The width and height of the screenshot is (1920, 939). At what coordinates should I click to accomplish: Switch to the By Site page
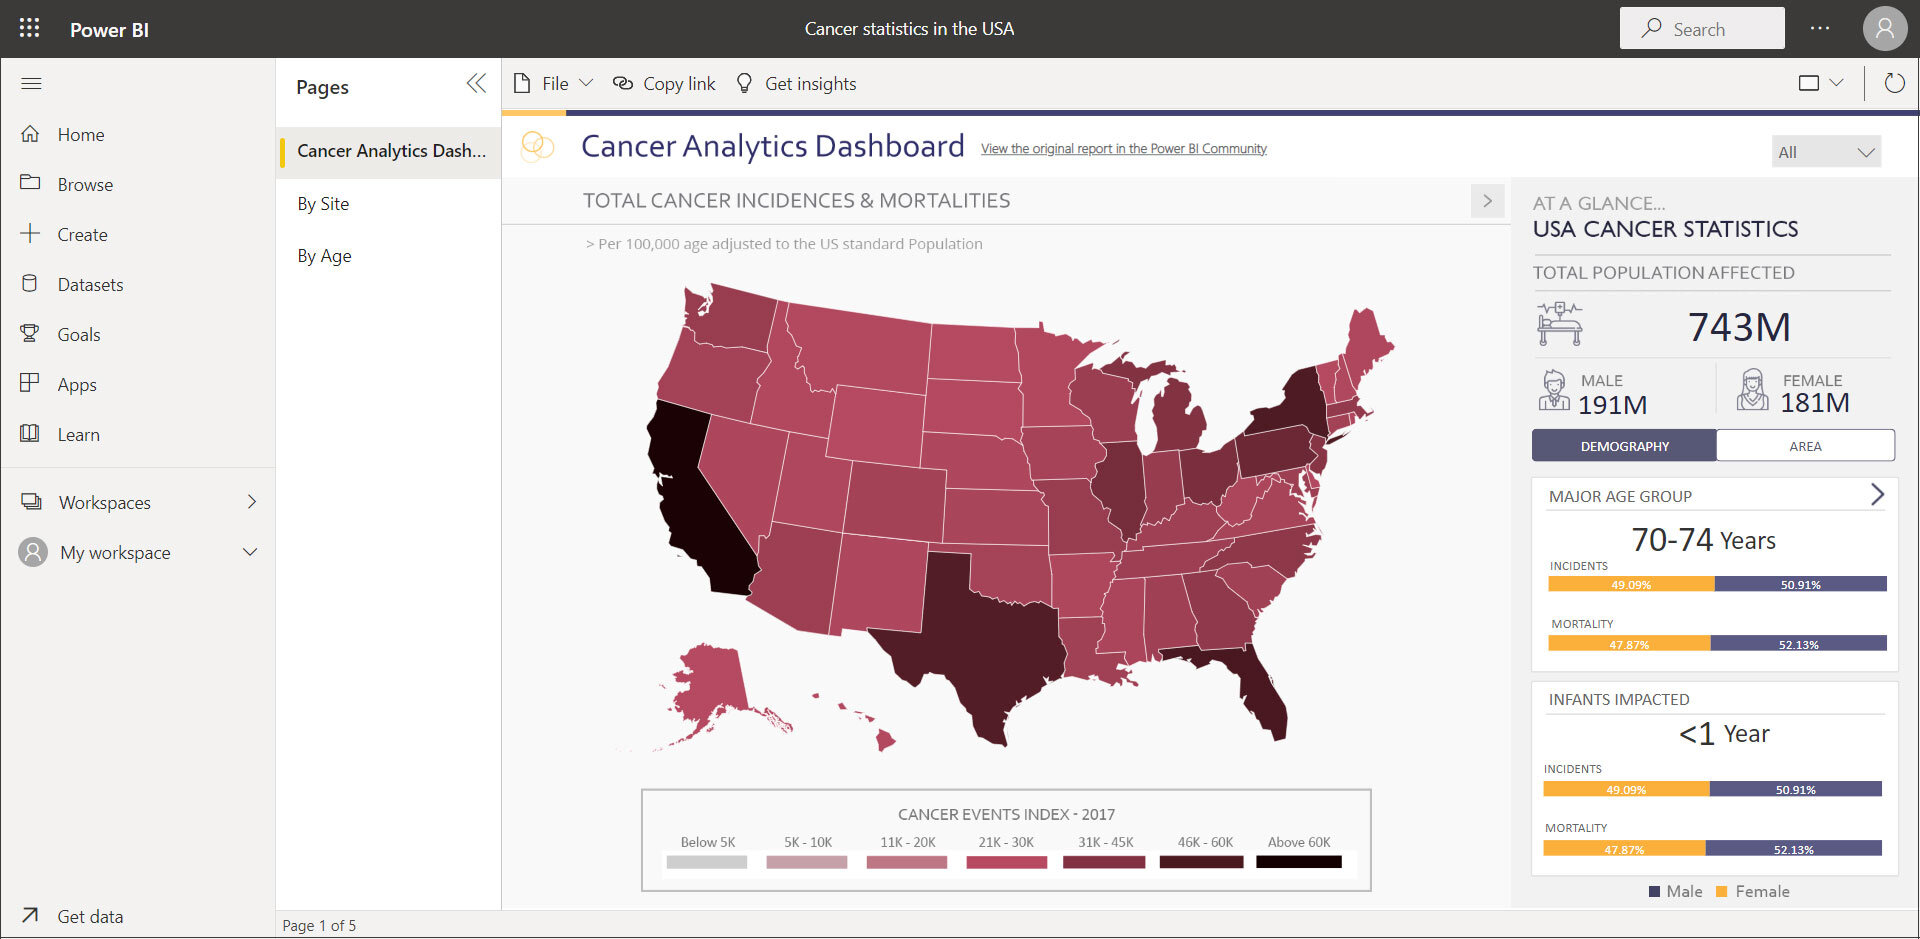click(322, 203)
